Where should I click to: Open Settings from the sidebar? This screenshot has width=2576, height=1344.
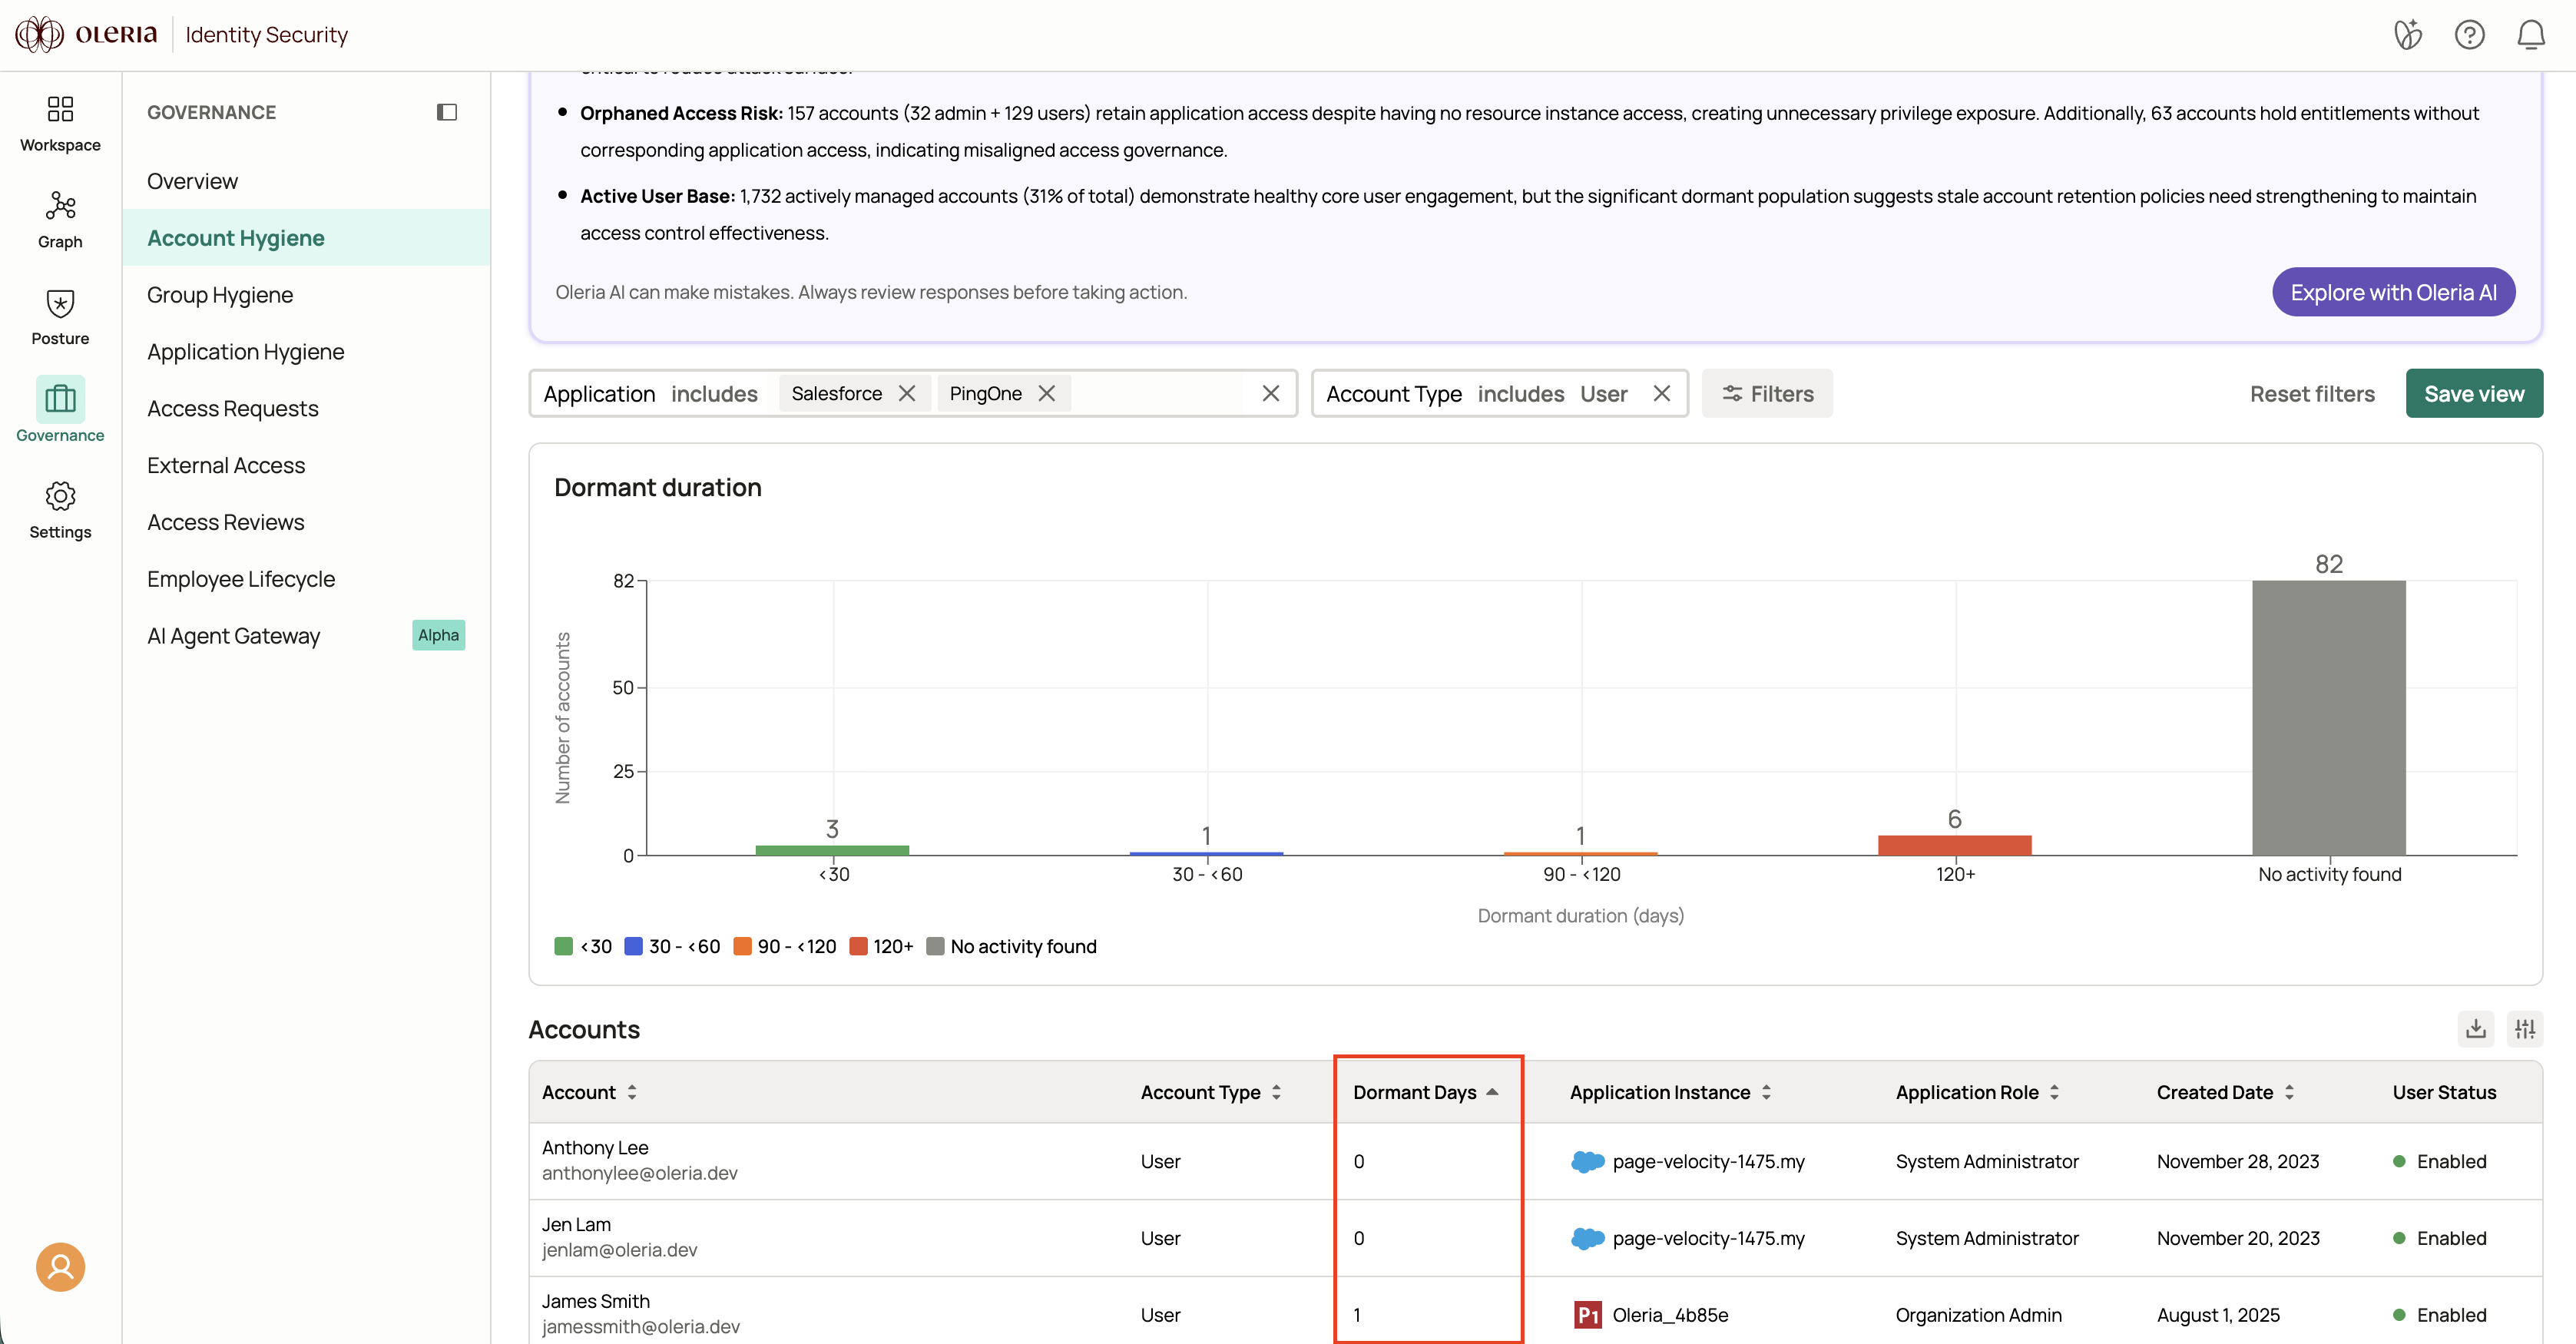tap(60, 511)
